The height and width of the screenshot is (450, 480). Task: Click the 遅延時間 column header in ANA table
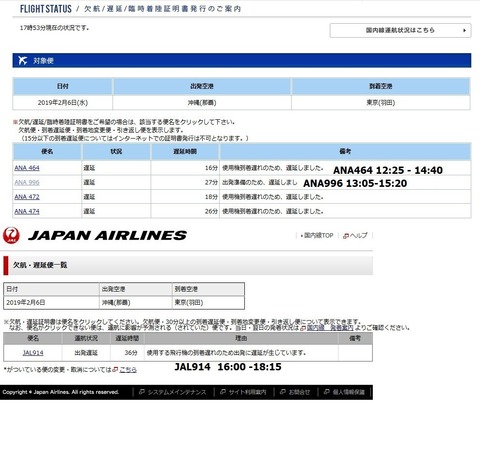(185, 152)
